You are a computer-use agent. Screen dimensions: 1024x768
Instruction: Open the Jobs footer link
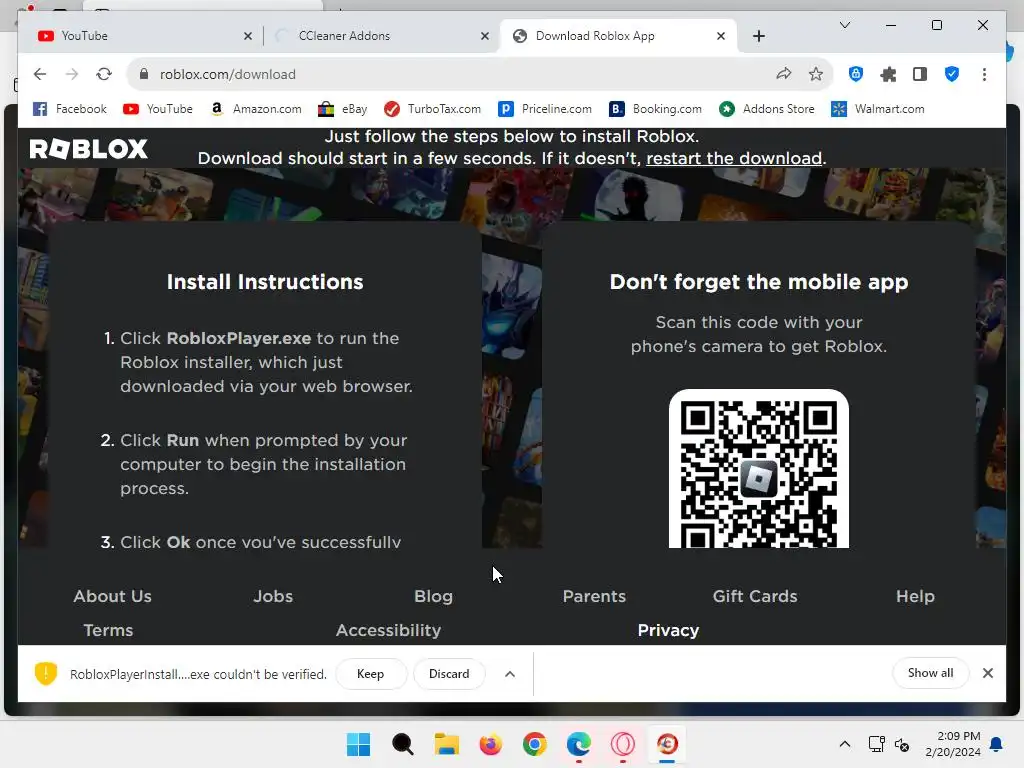click(x=273, y=596)
